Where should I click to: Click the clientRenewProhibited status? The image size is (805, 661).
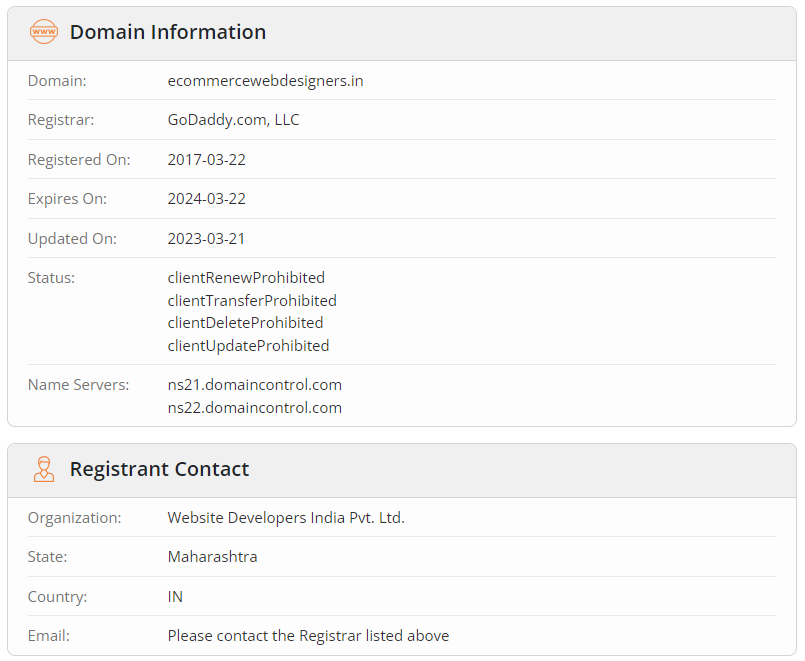pos(246,278)
